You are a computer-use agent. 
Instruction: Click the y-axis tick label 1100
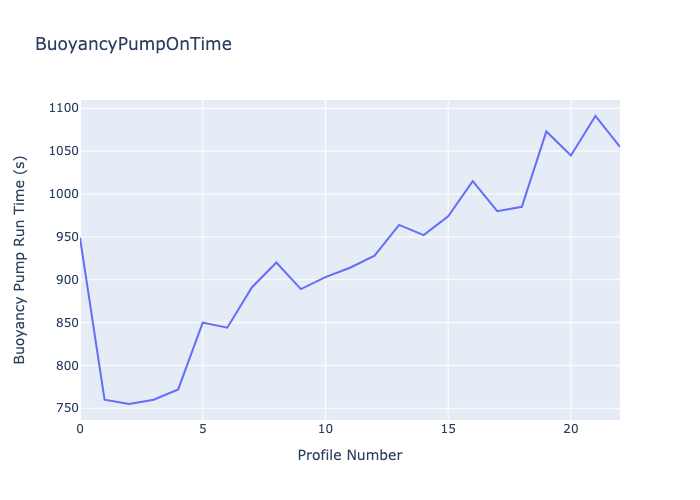click(x=59, y=108)
